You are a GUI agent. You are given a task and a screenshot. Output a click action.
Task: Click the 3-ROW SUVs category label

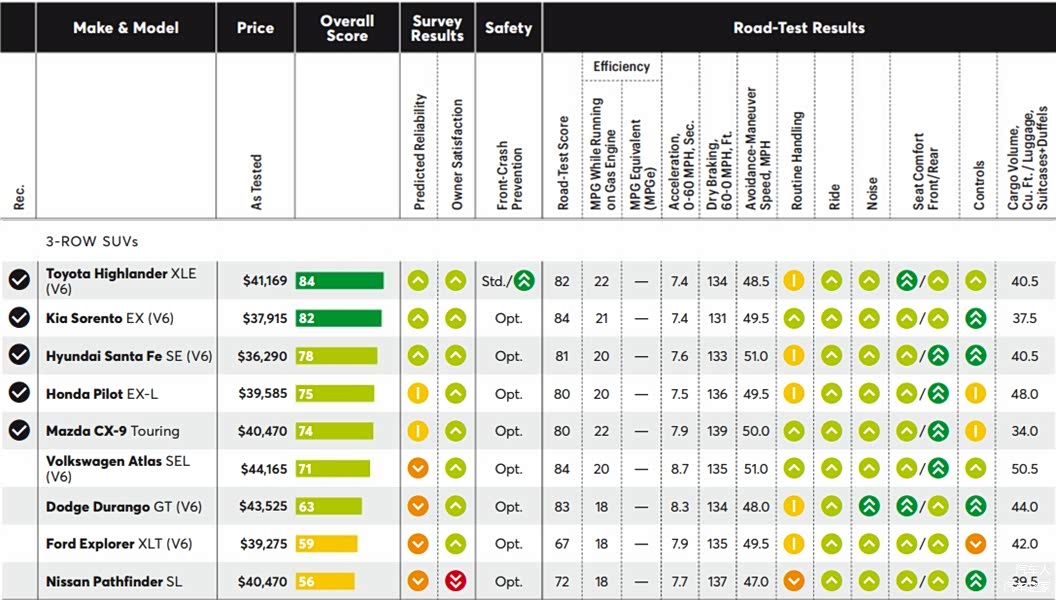92,241
